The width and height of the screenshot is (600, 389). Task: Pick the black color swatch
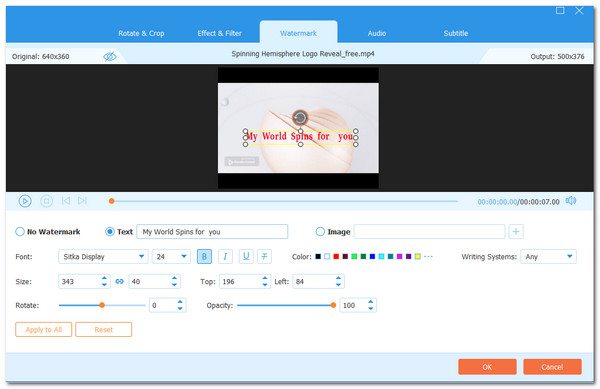(318, 256)
